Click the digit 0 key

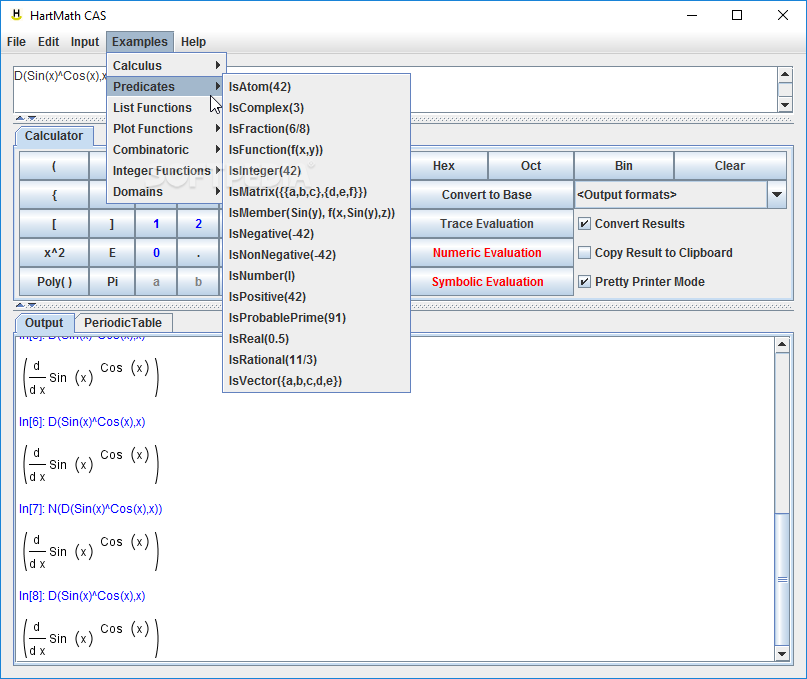156,253
